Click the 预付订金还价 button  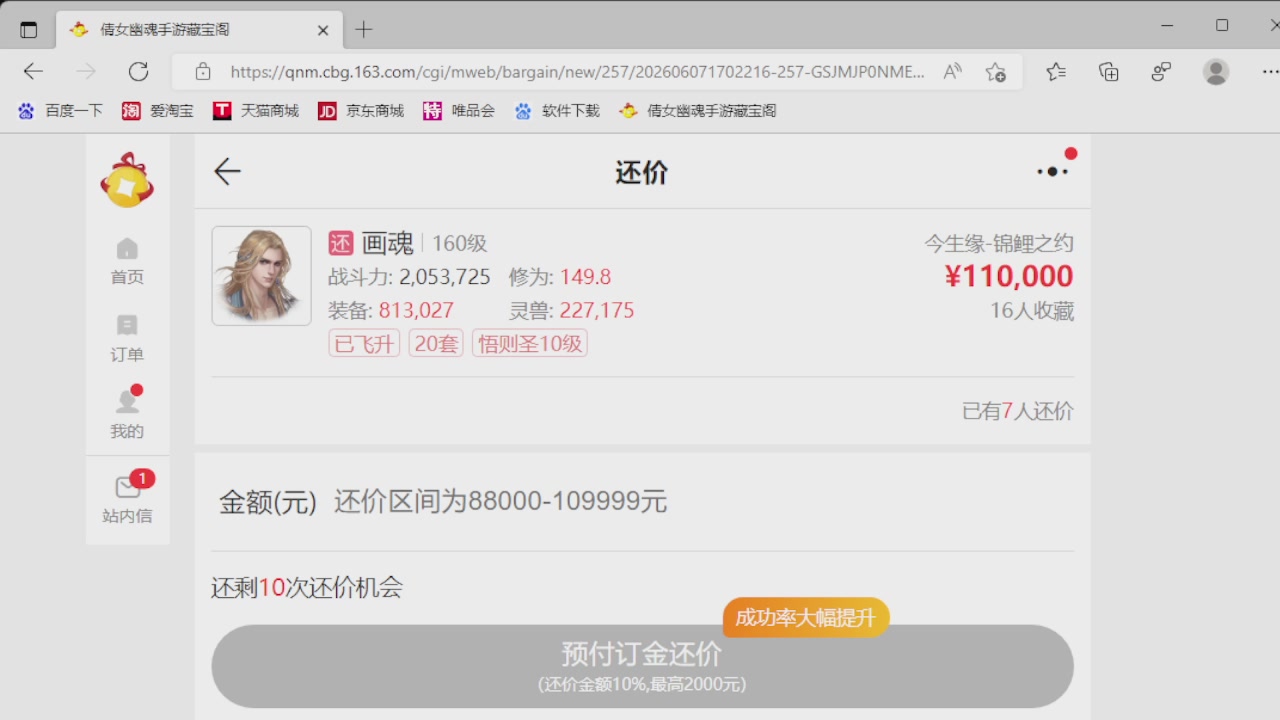(642, 666)
